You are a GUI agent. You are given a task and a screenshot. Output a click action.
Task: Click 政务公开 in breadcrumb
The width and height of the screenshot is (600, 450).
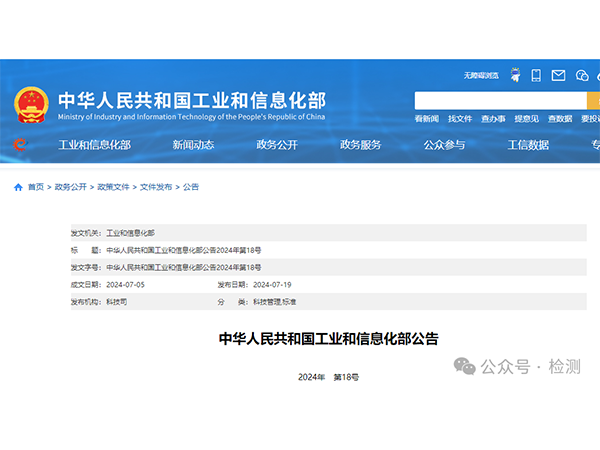pos(71,187)
